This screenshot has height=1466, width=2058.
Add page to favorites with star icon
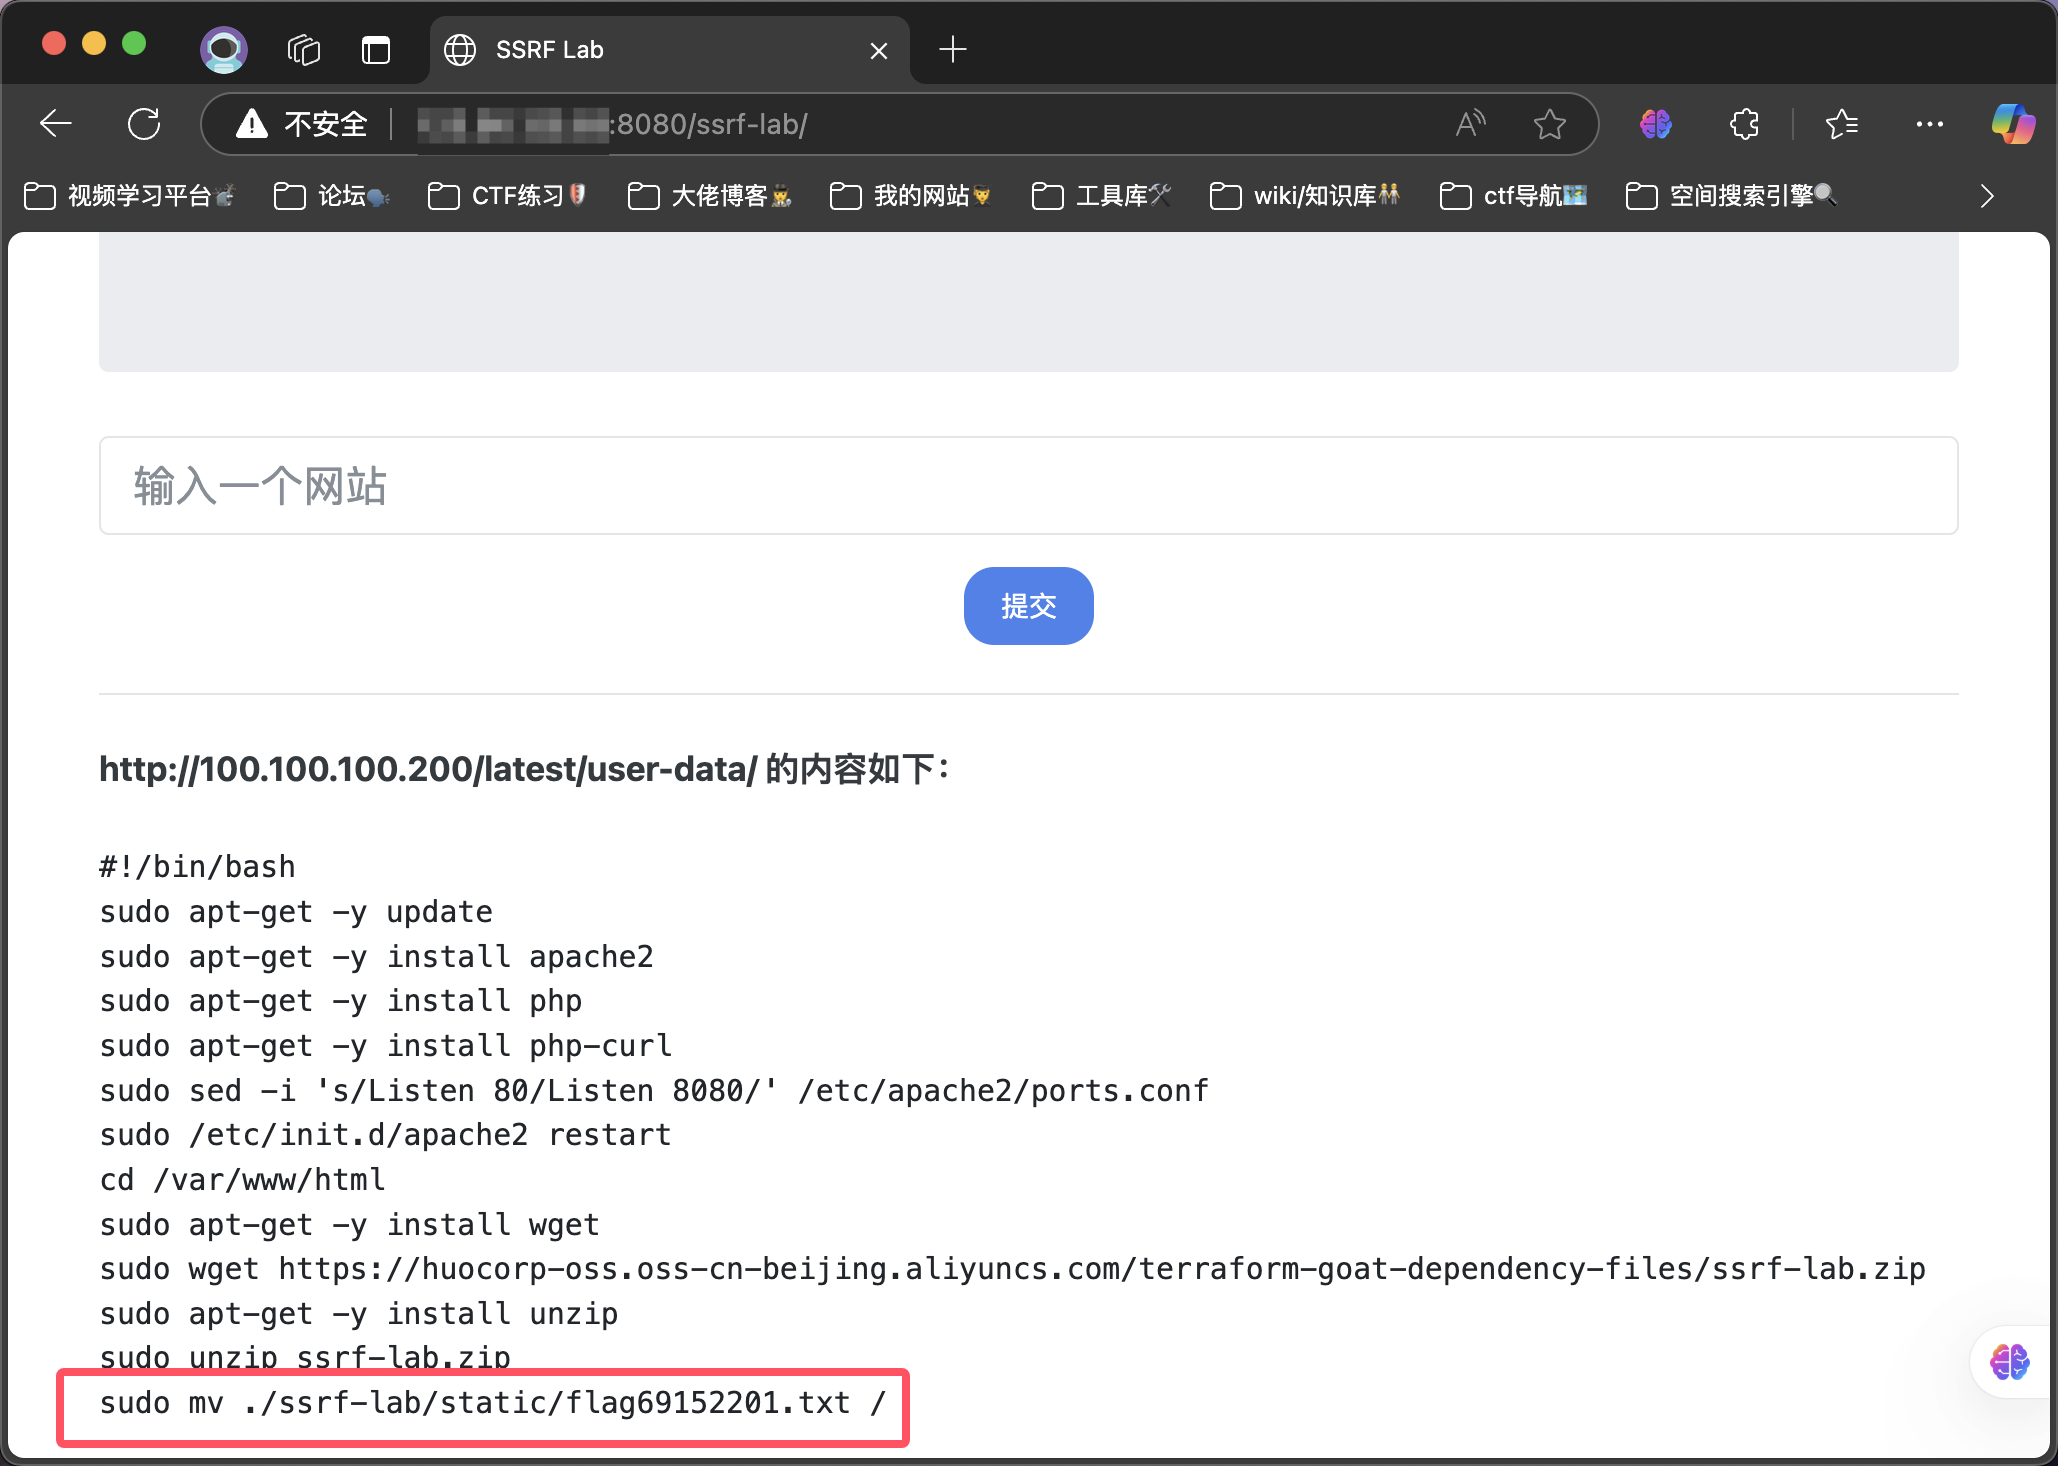click(1549, 124)
